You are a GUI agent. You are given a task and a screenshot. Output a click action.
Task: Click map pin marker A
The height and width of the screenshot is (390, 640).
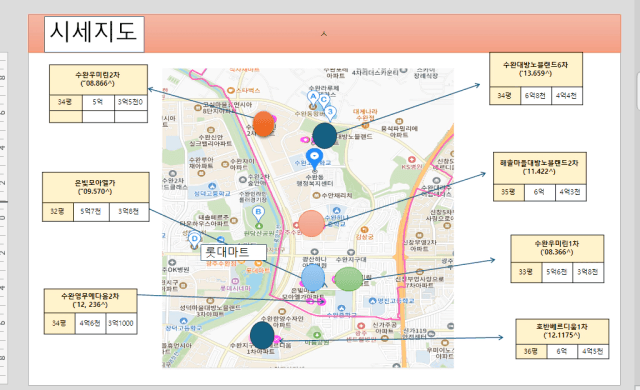[313, 98]
